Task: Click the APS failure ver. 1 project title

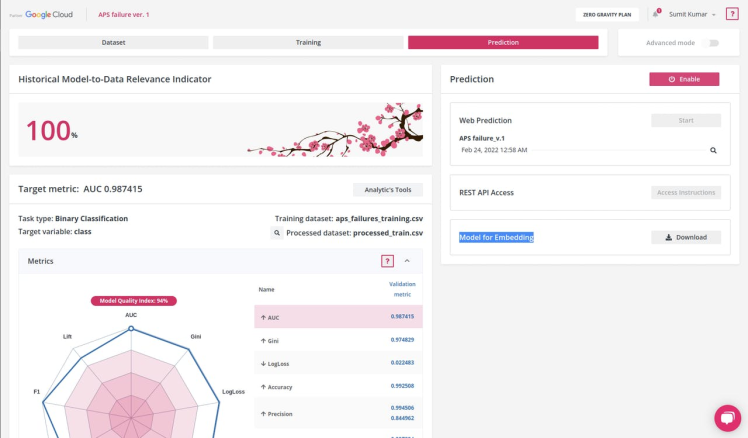Action: tap(124, 14)
